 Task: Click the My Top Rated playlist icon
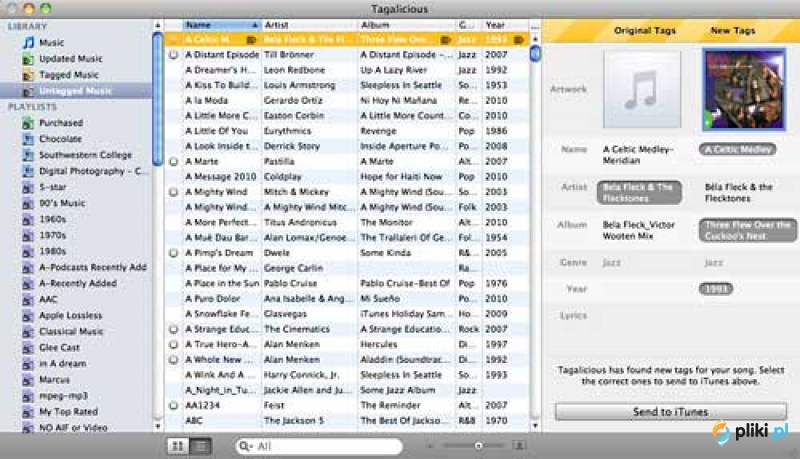(x=29, y=412)
